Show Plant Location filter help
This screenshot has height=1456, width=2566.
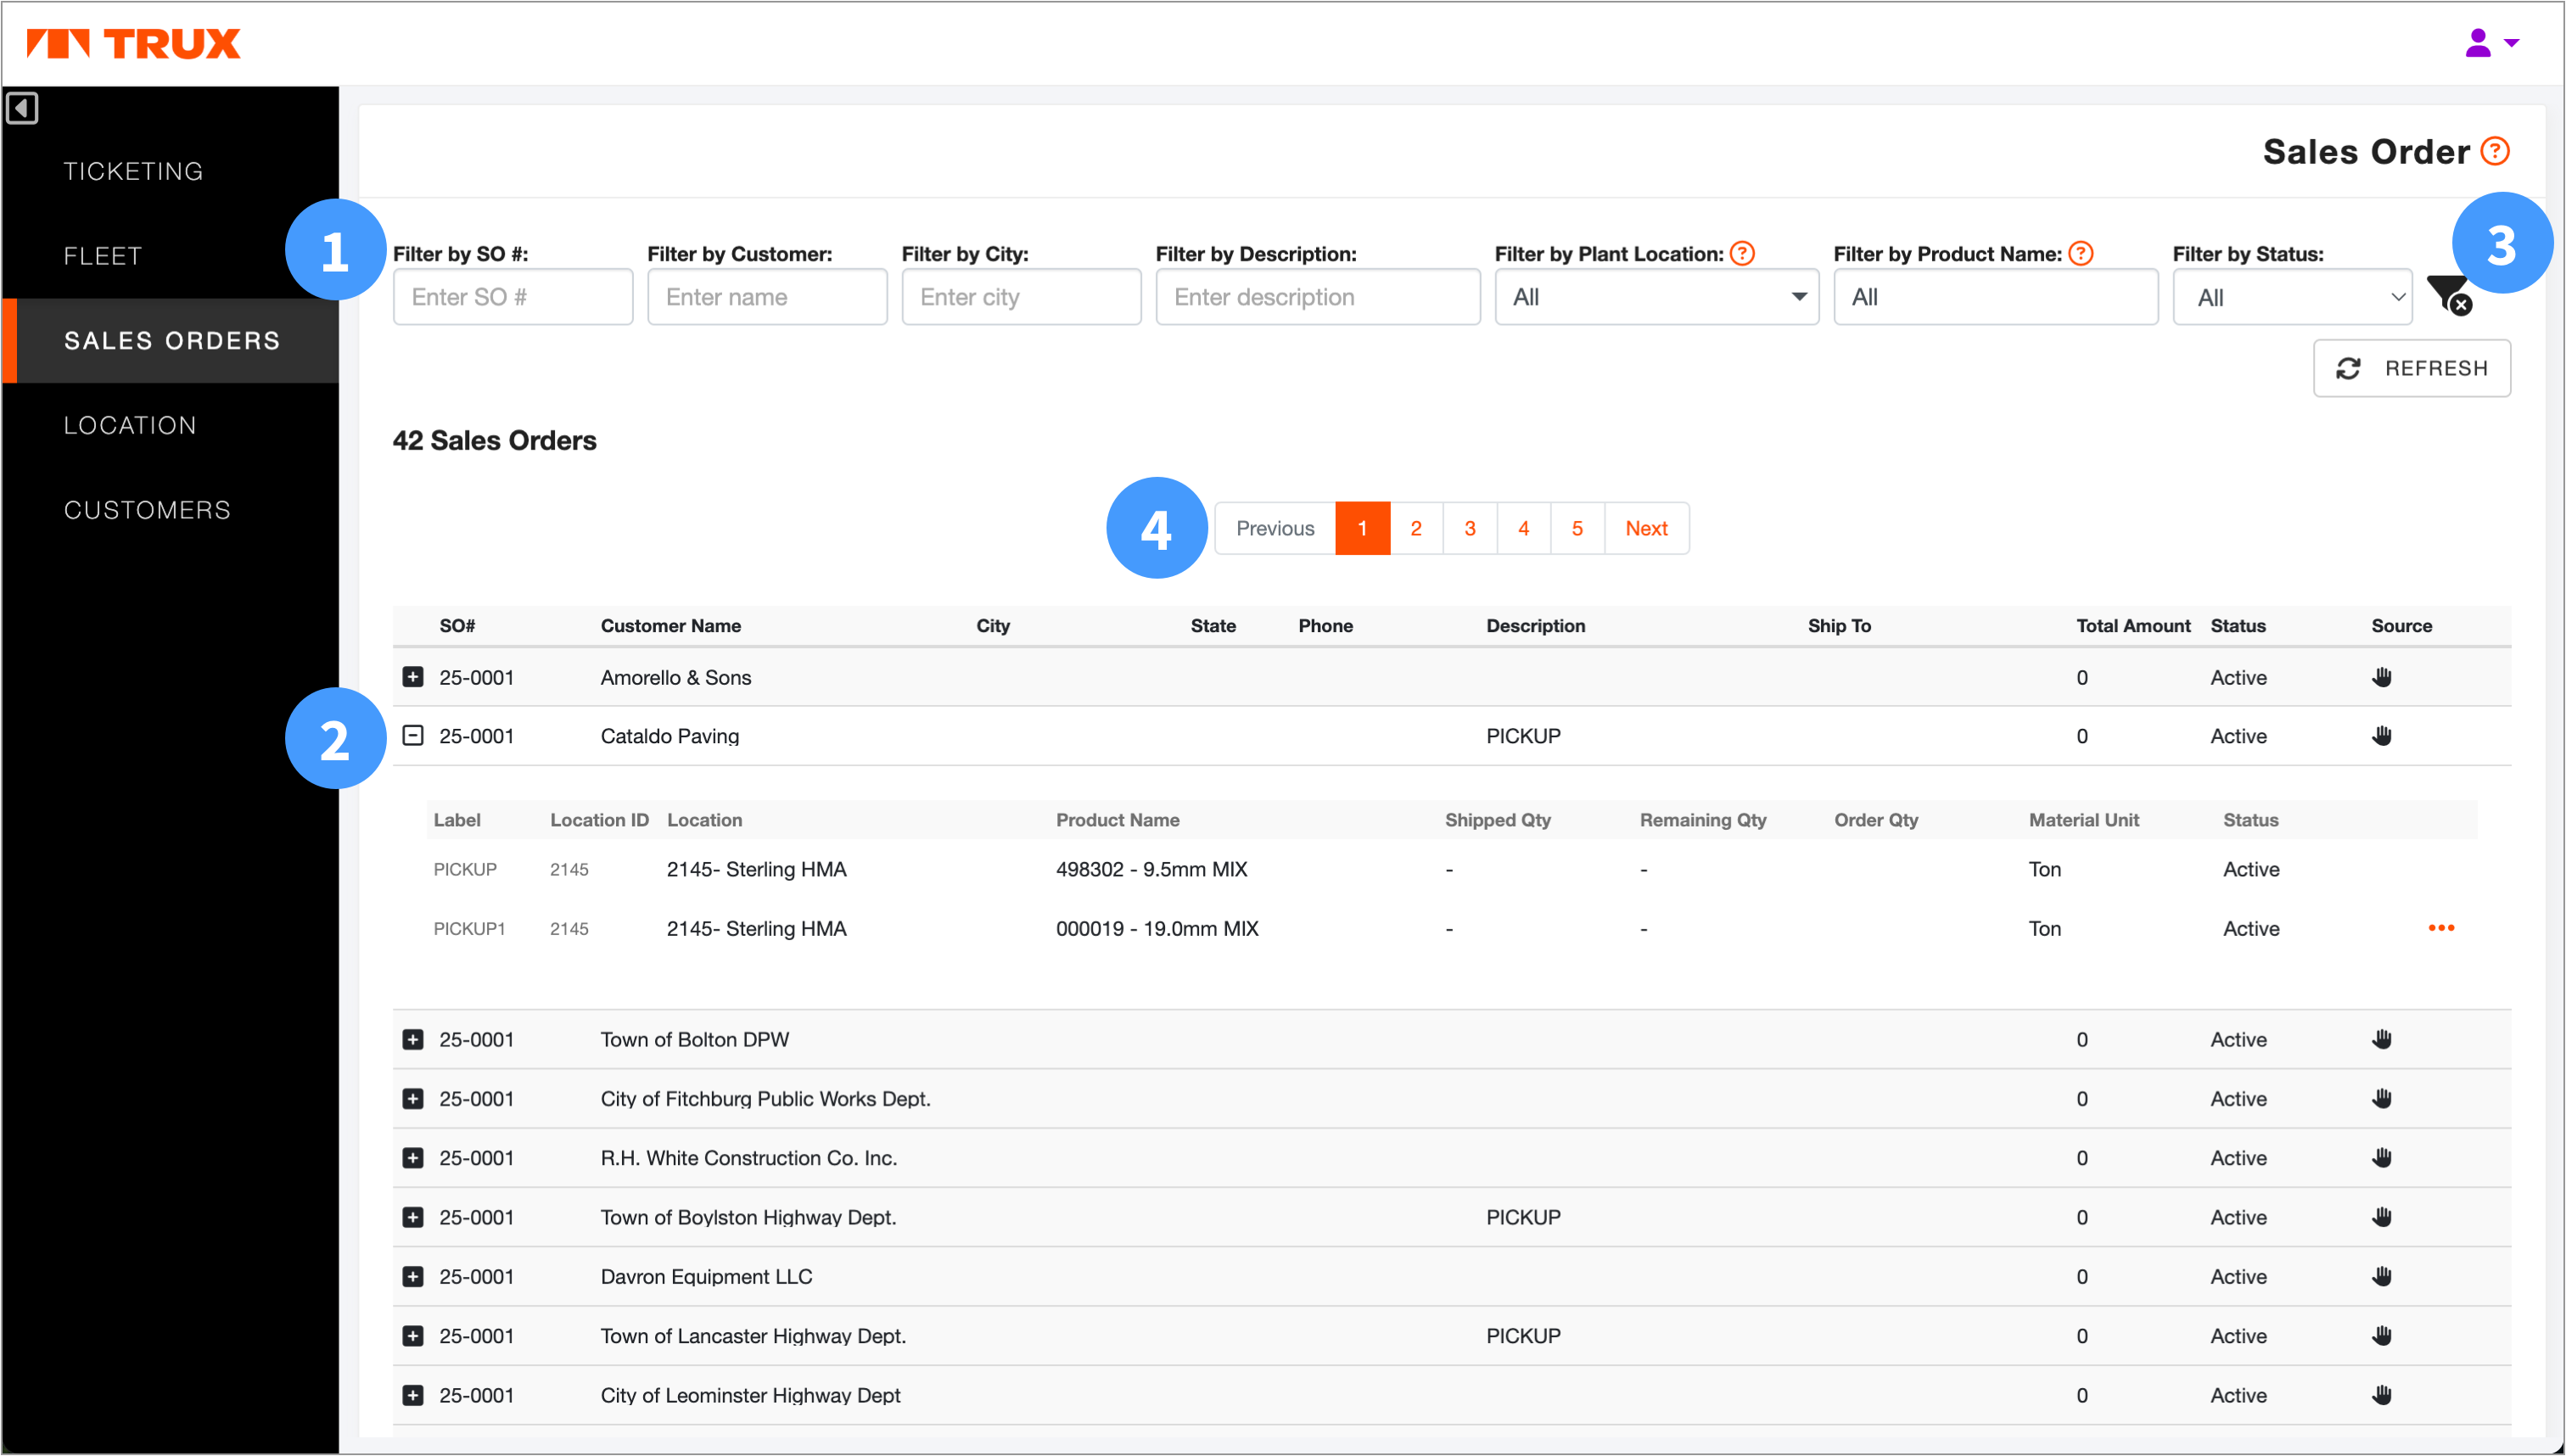click(x=1742, y=254)
